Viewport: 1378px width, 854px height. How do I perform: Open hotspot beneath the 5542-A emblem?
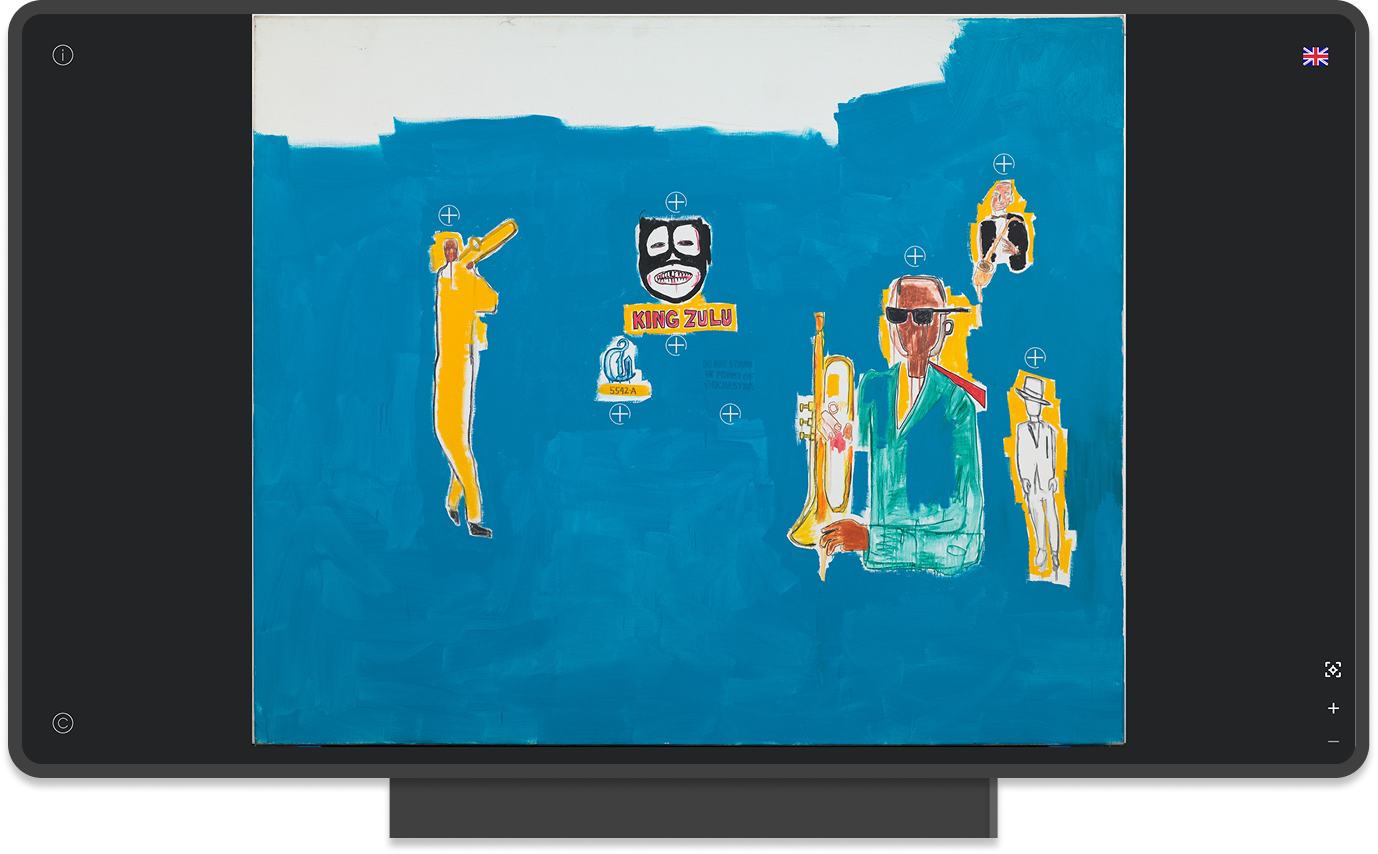pyautogui.click(x=620, y=413)
